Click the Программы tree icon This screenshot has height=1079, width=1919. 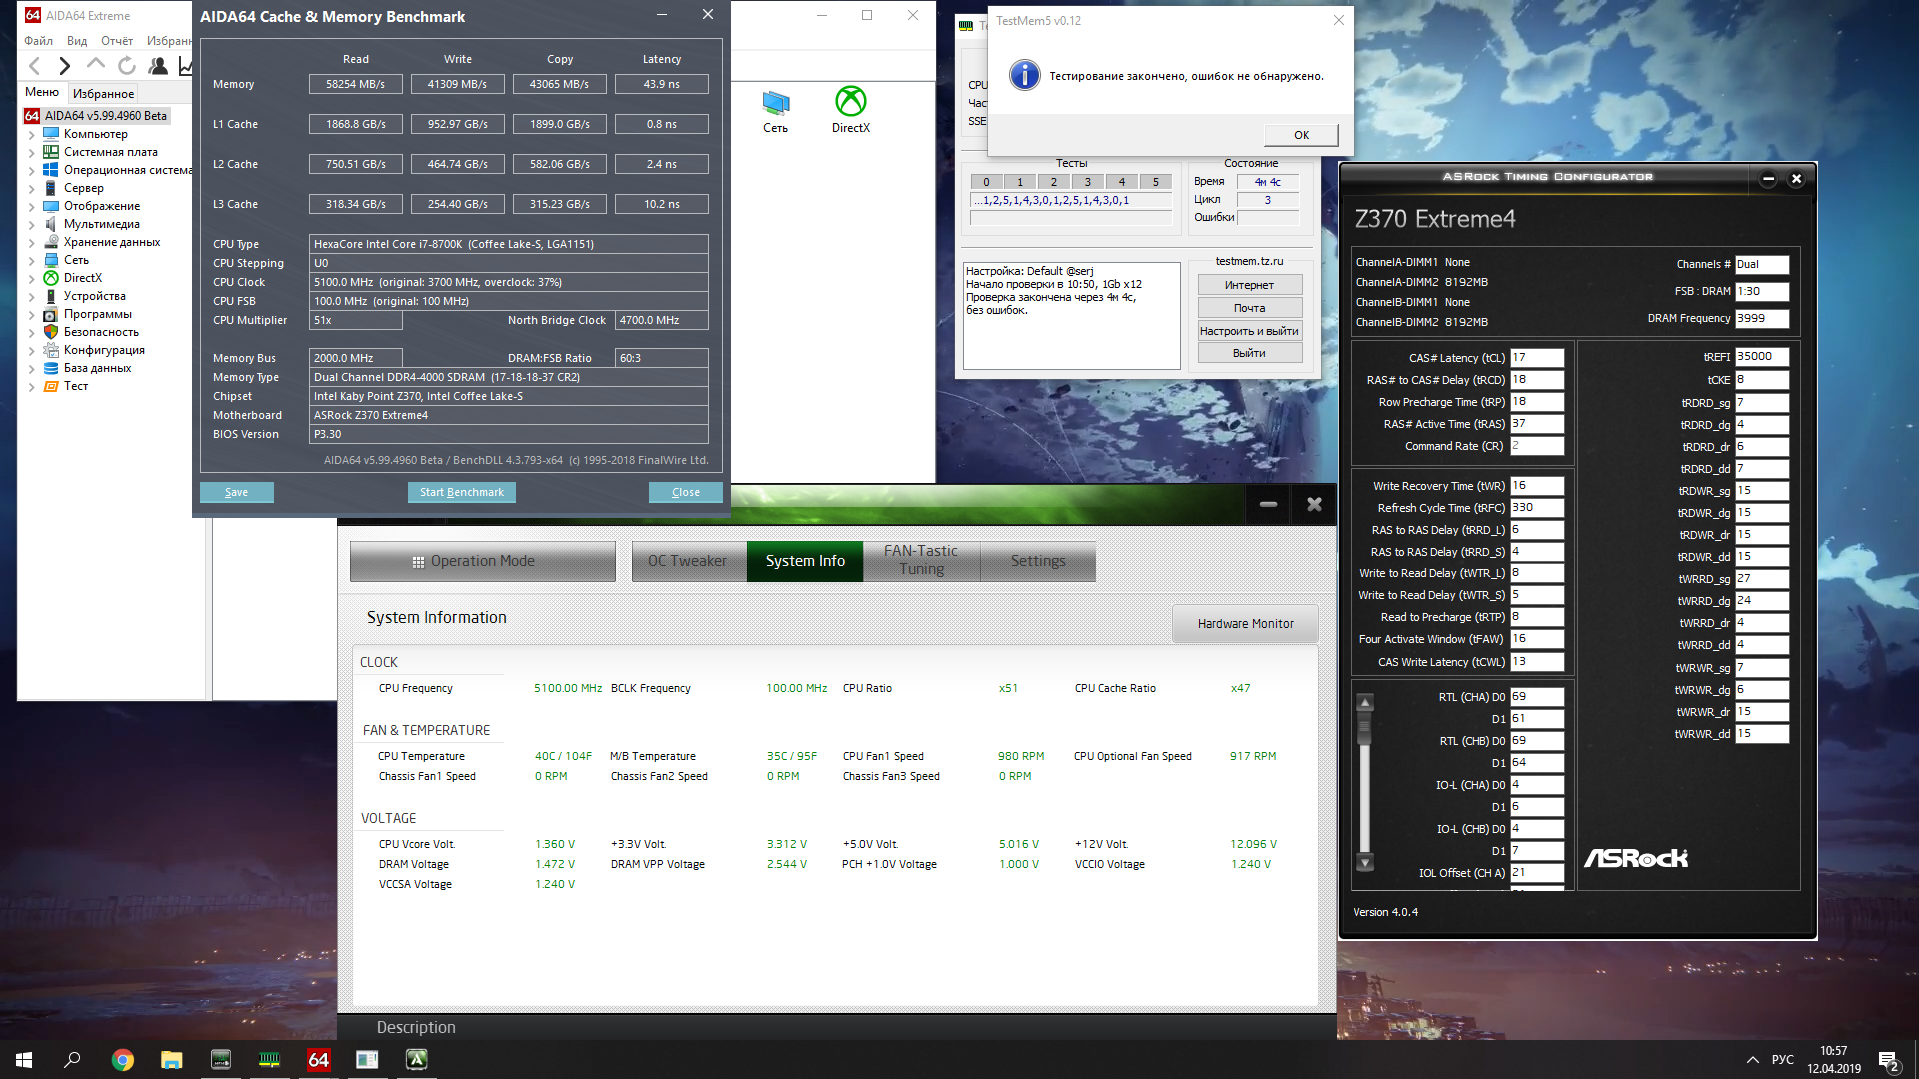pyautogui.click(x=51, y=314)
